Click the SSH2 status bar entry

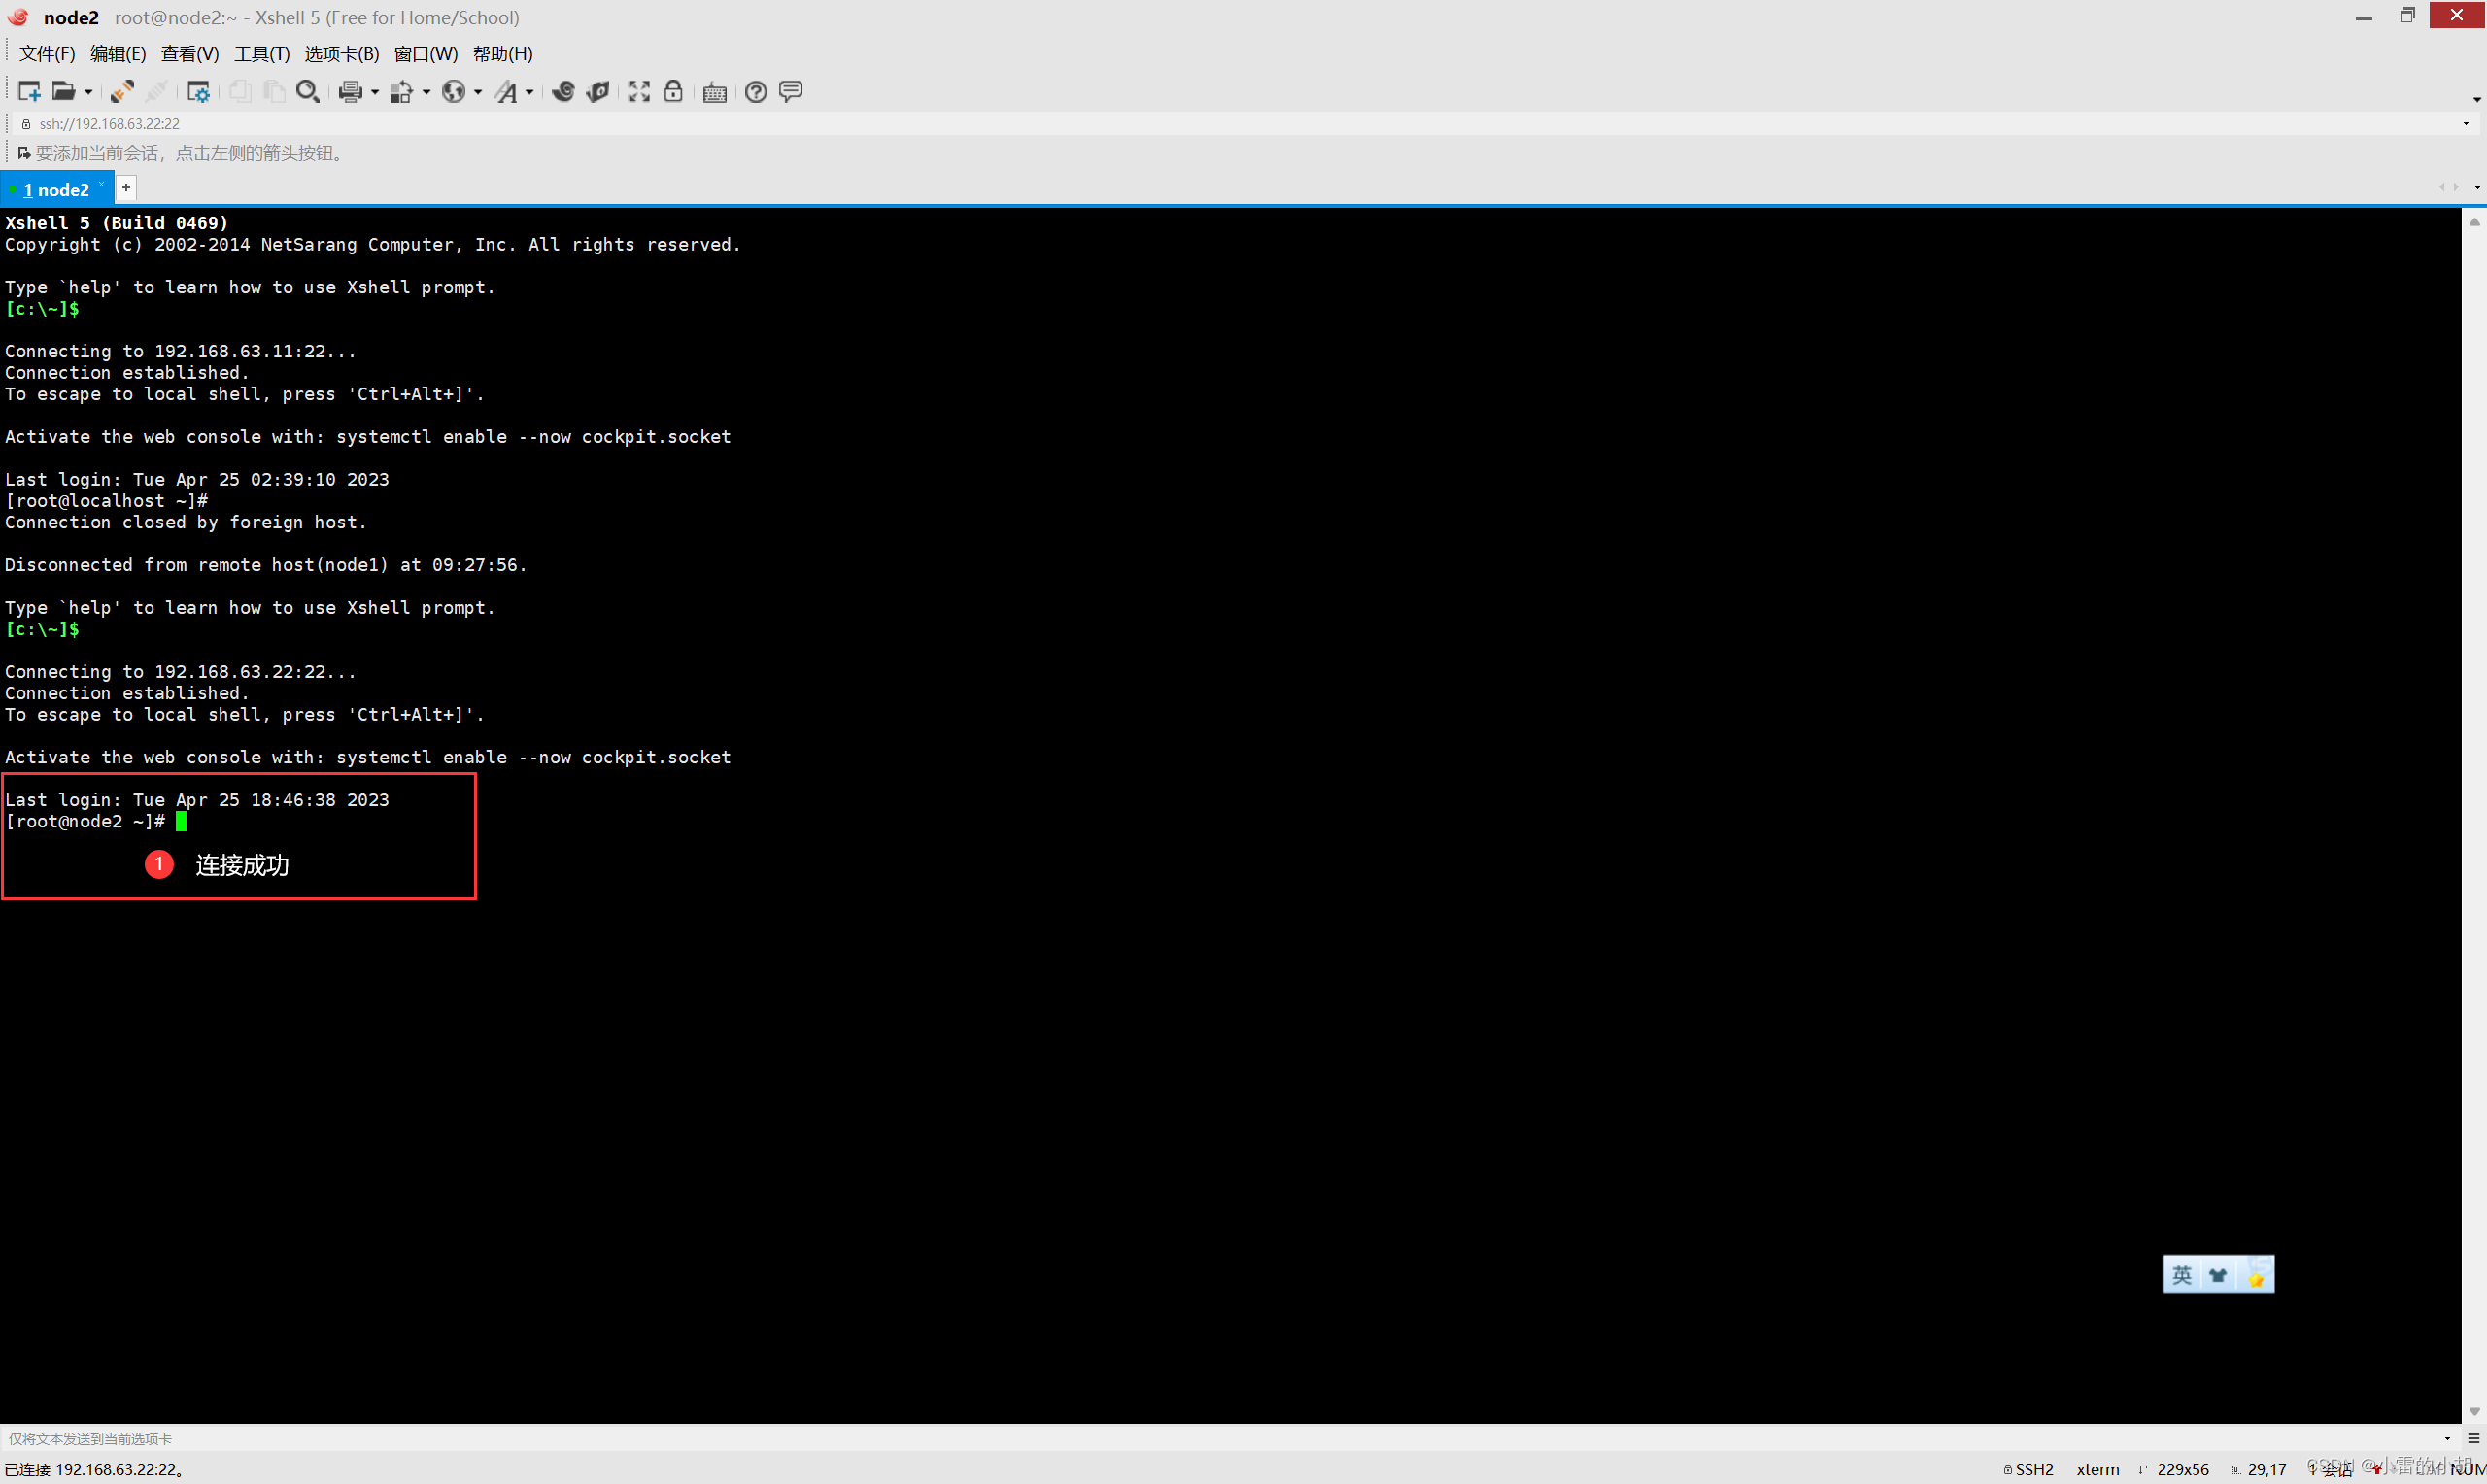pyautogui.click(x=2029, y=1469)
